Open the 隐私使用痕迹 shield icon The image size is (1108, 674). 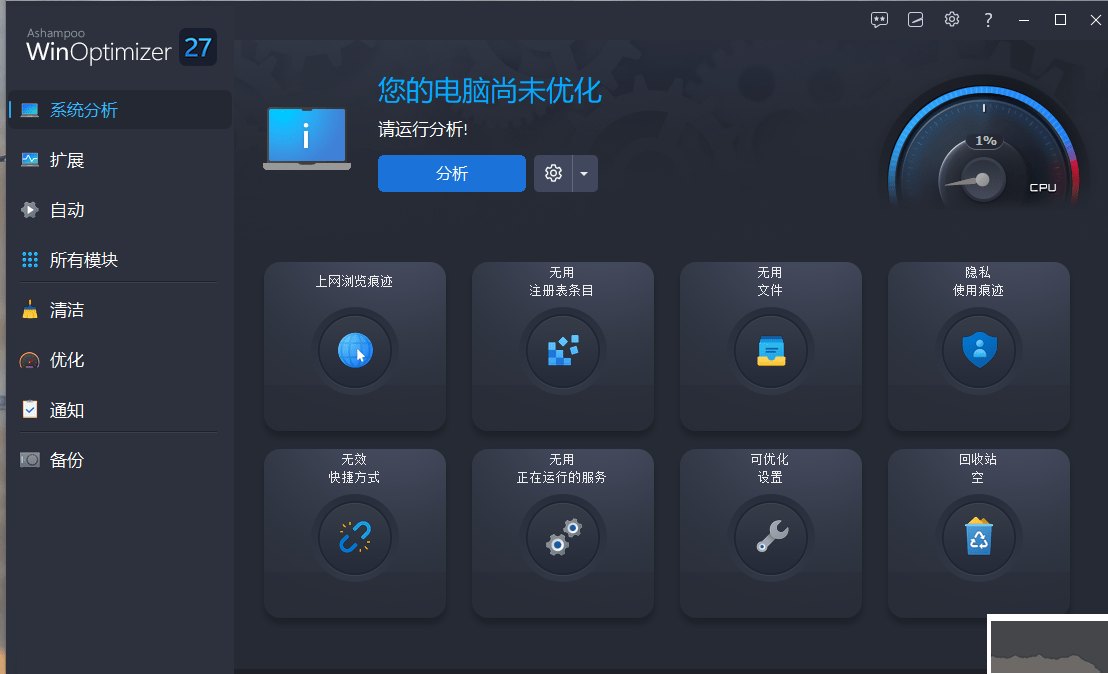(x=978, y=350)
